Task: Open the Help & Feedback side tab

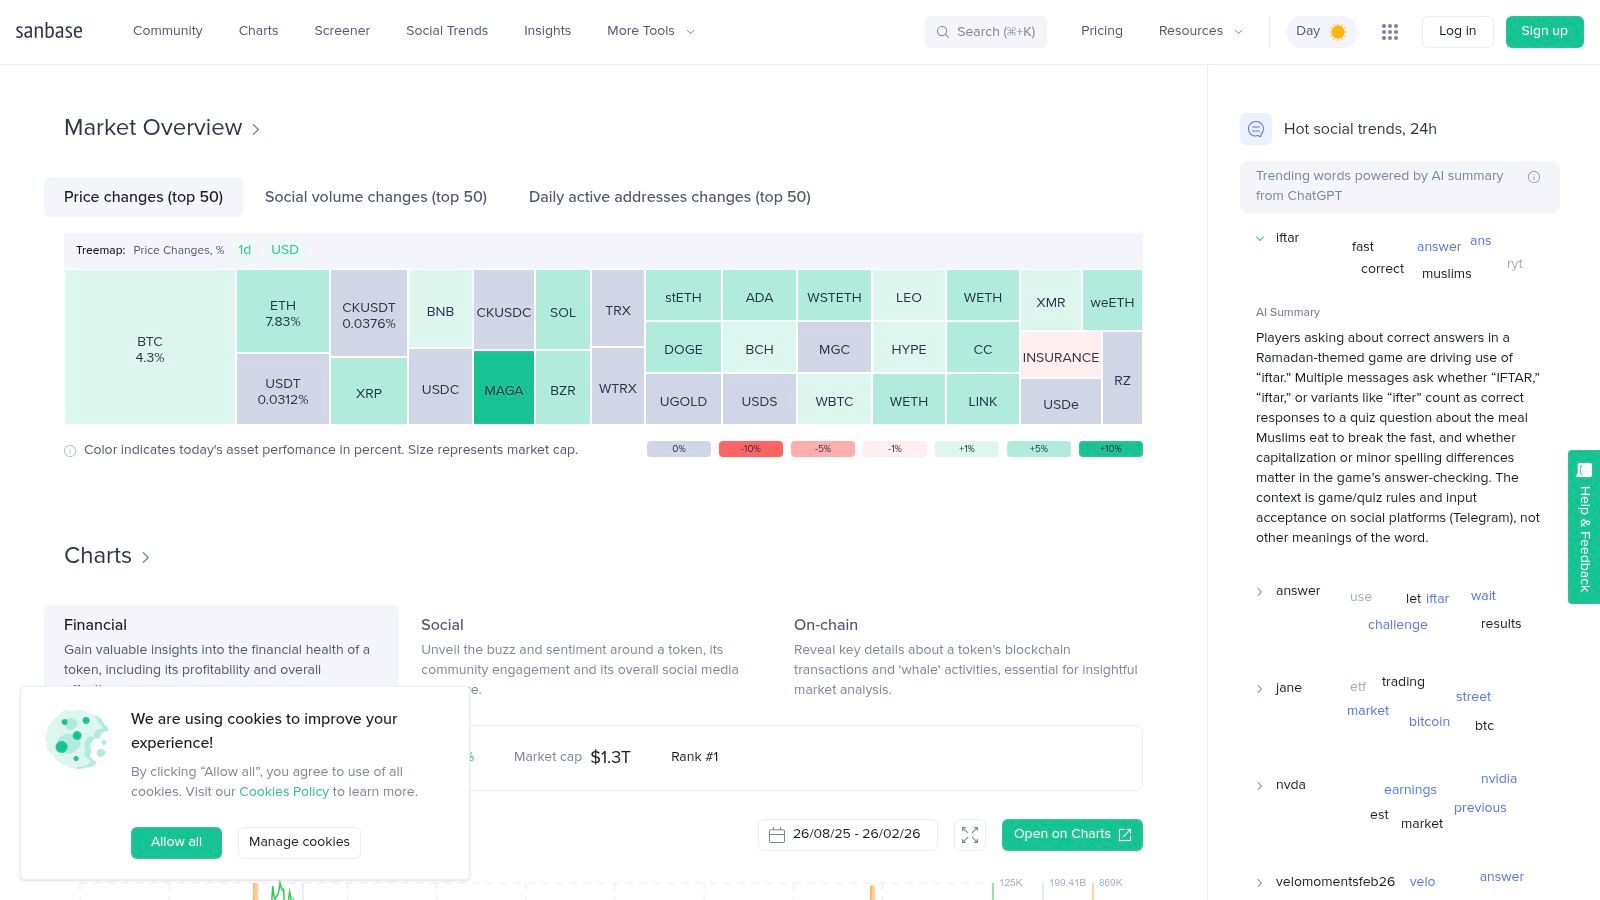Action: pos(1584,528)
